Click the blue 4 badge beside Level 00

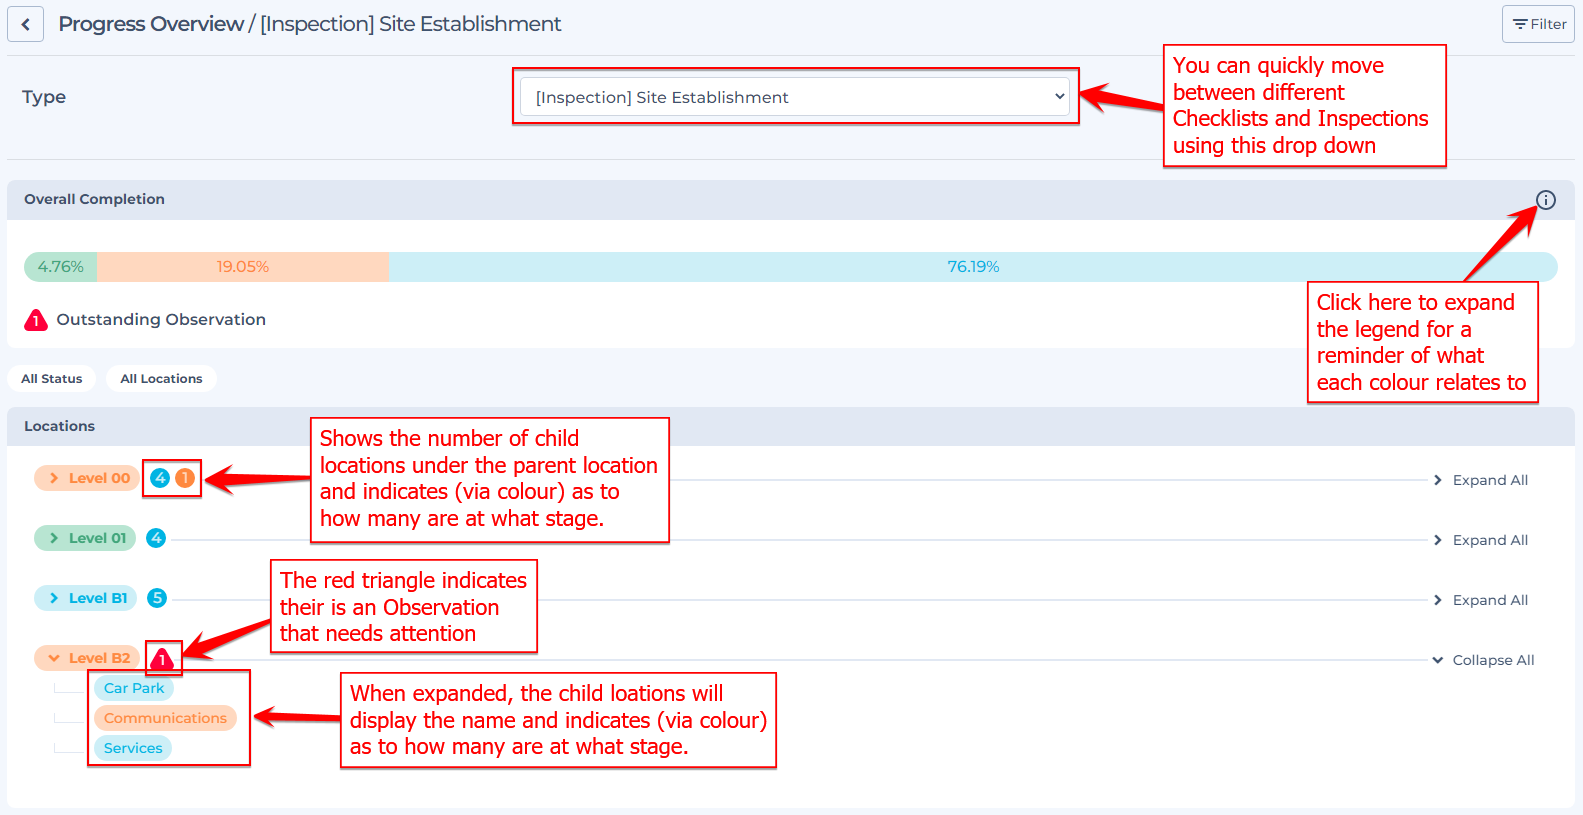click(x=160, y=478)
